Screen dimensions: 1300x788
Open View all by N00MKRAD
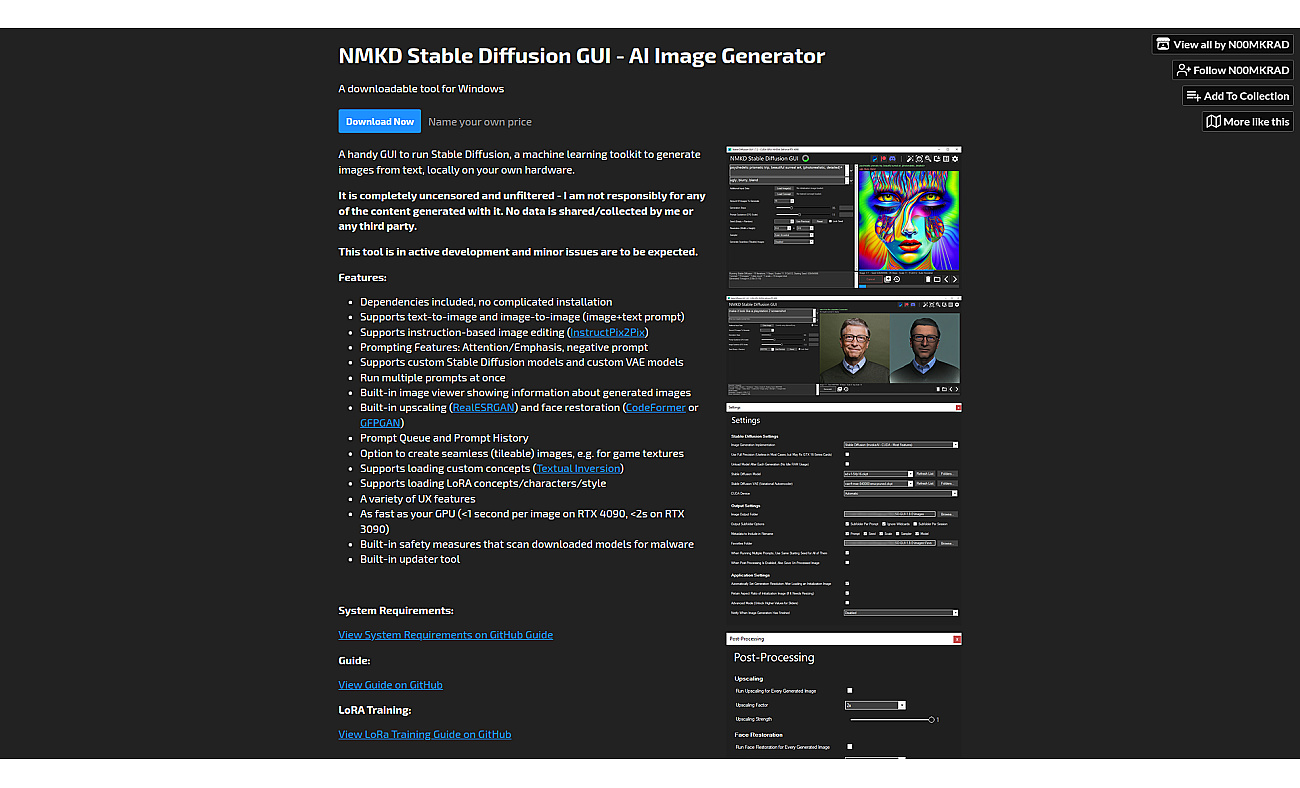(1223, 44)
